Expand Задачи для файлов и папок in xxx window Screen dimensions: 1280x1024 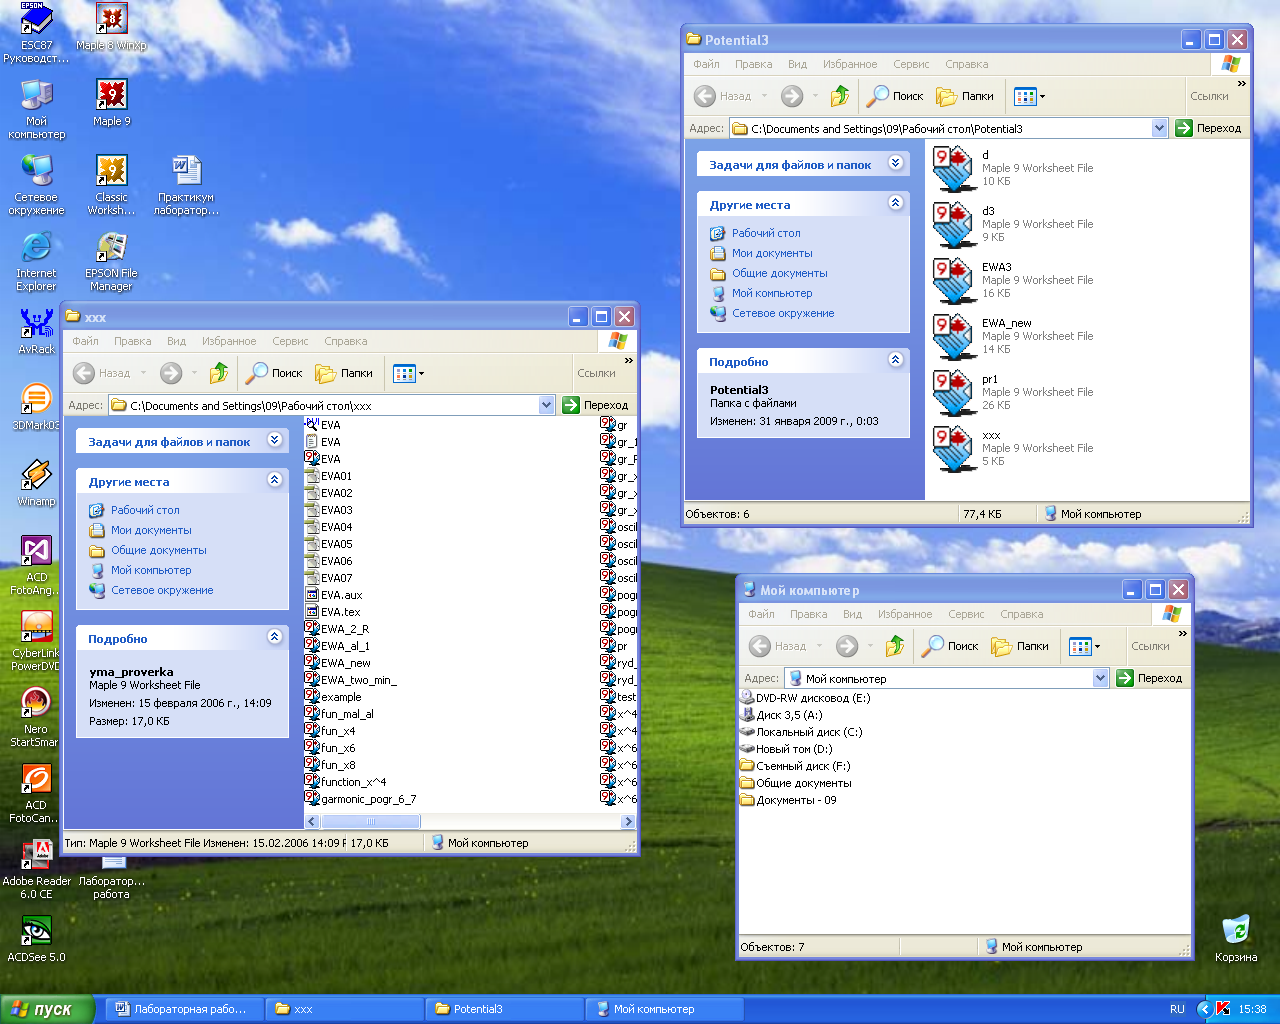click(275, 440)
